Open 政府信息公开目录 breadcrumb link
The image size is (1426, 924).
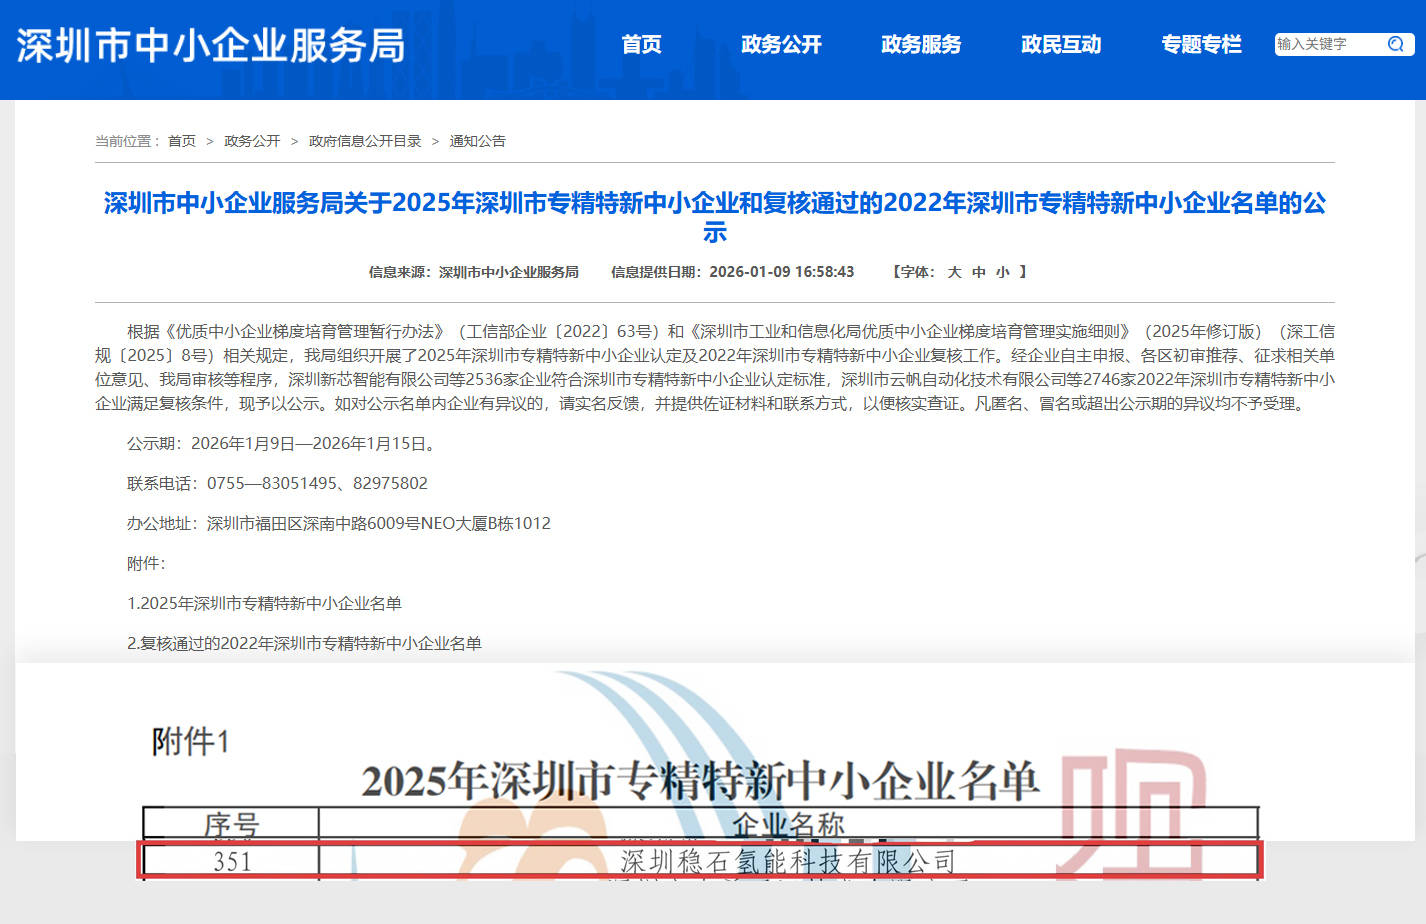click(x=365, y=141)
